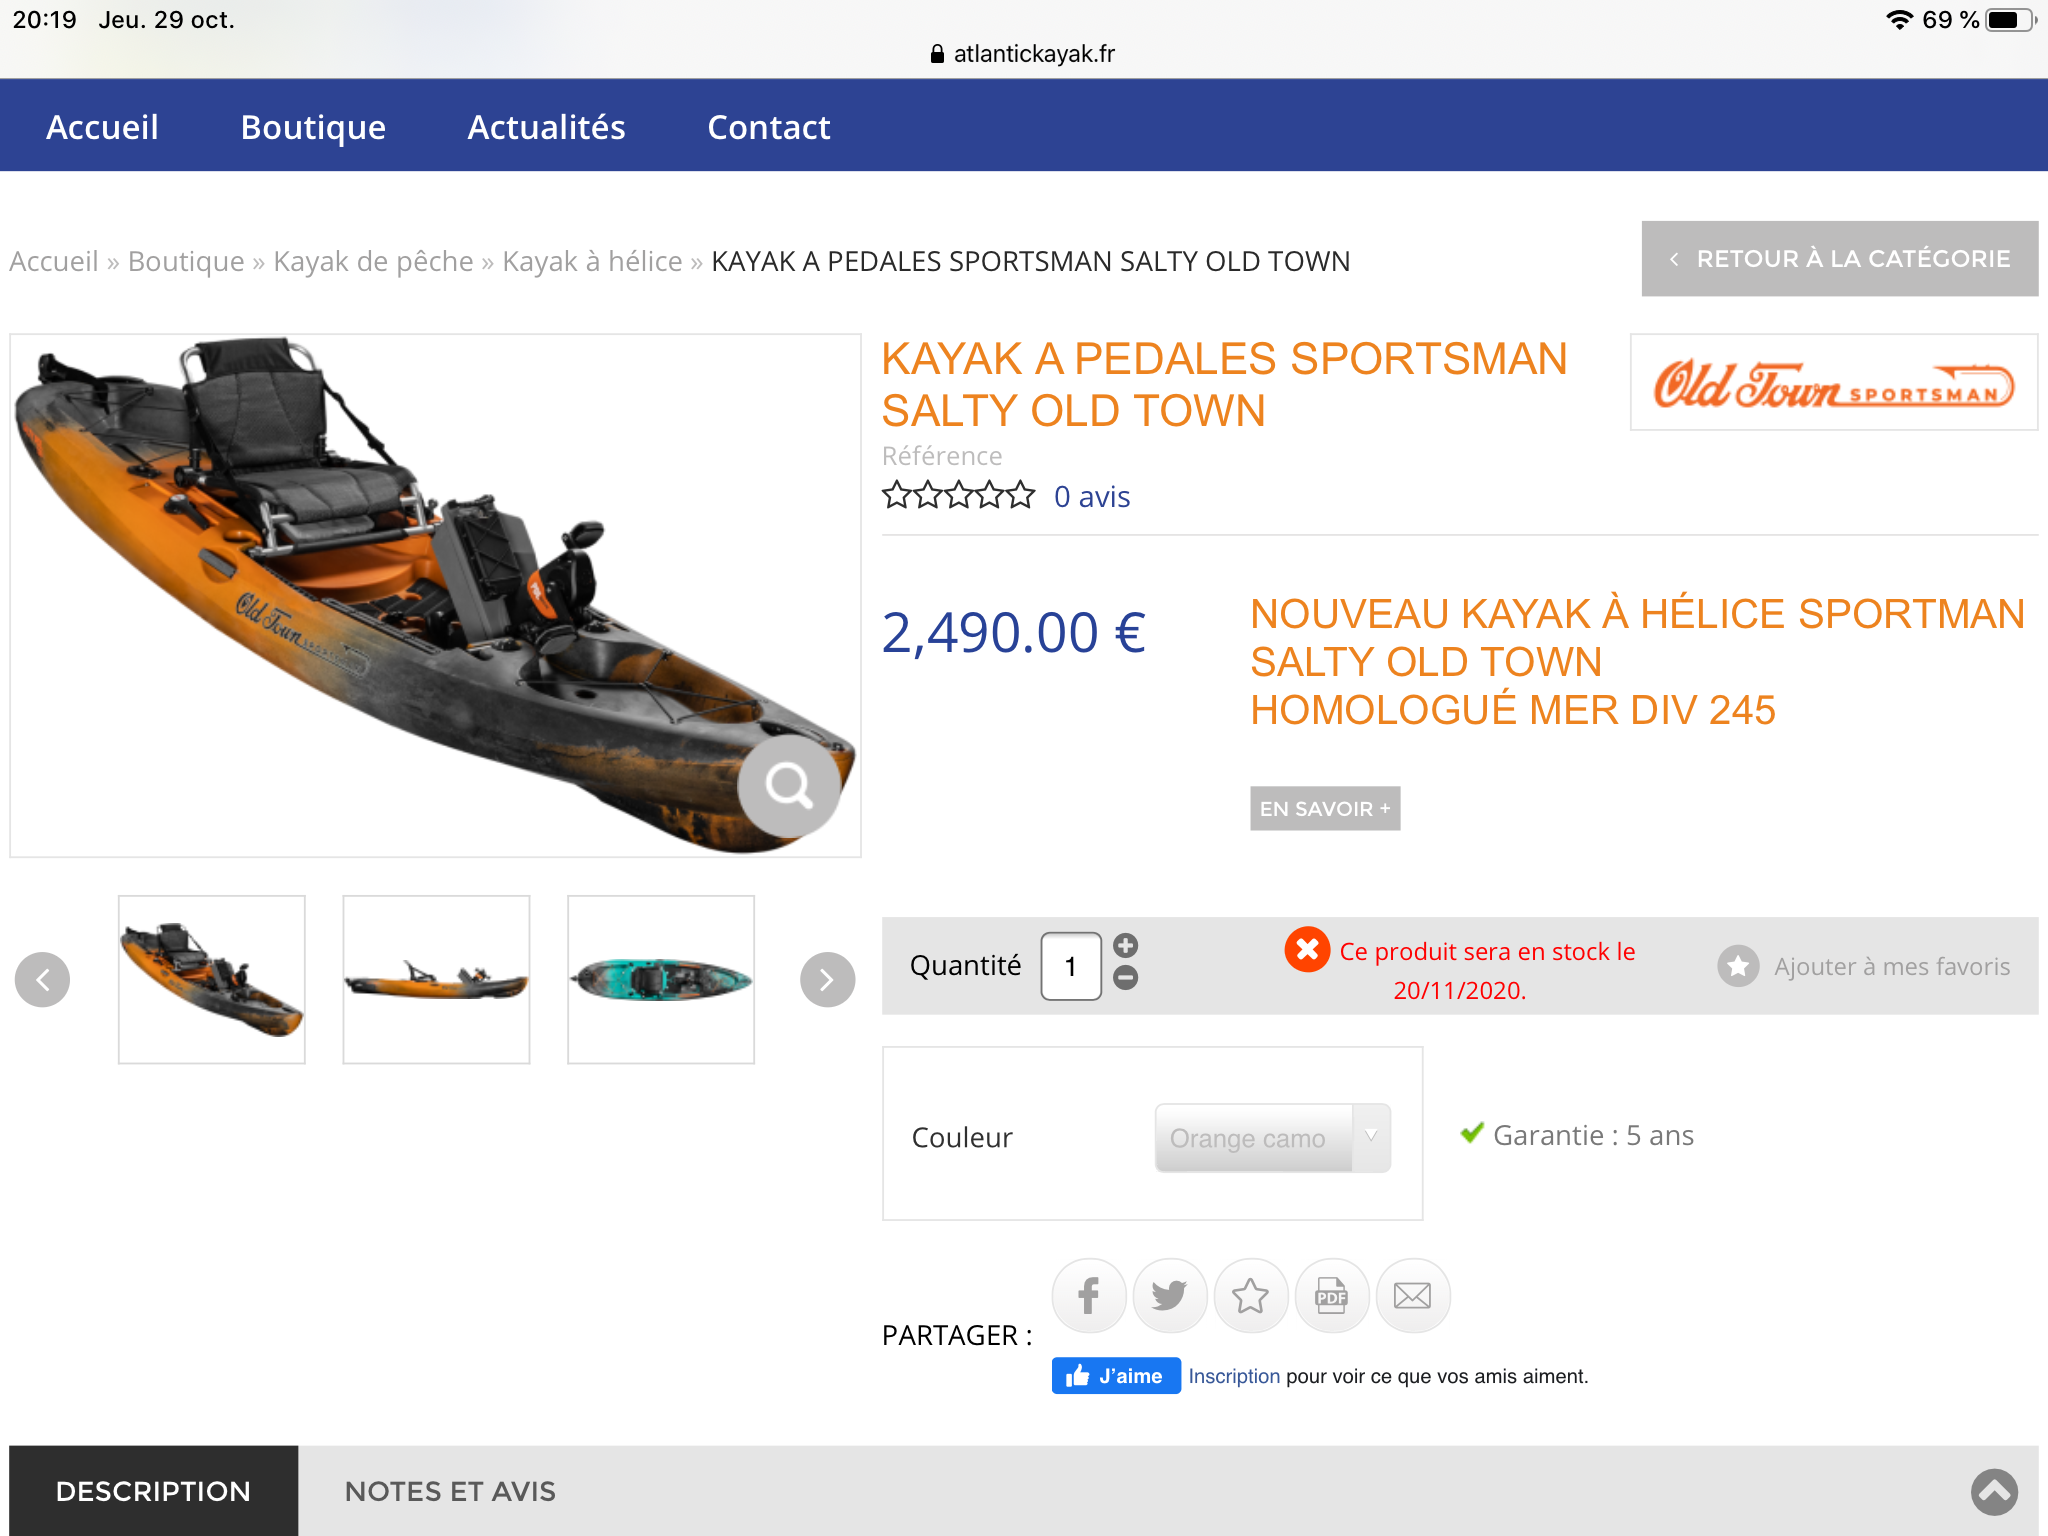This screenshot has height=1536, width=2048.
Task: Select the teal kayak color thumbnail
Action: pos(661,979)
